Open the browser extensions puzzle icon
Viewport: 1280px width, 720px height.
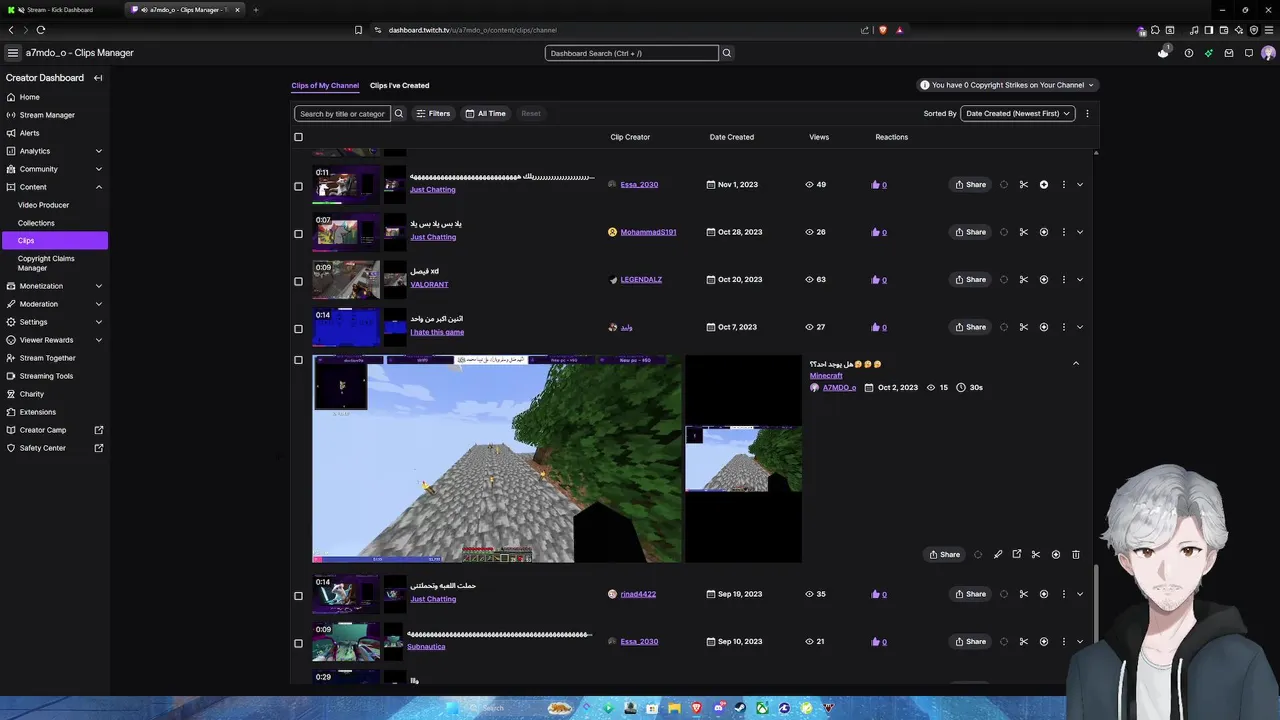[1155, 30]
